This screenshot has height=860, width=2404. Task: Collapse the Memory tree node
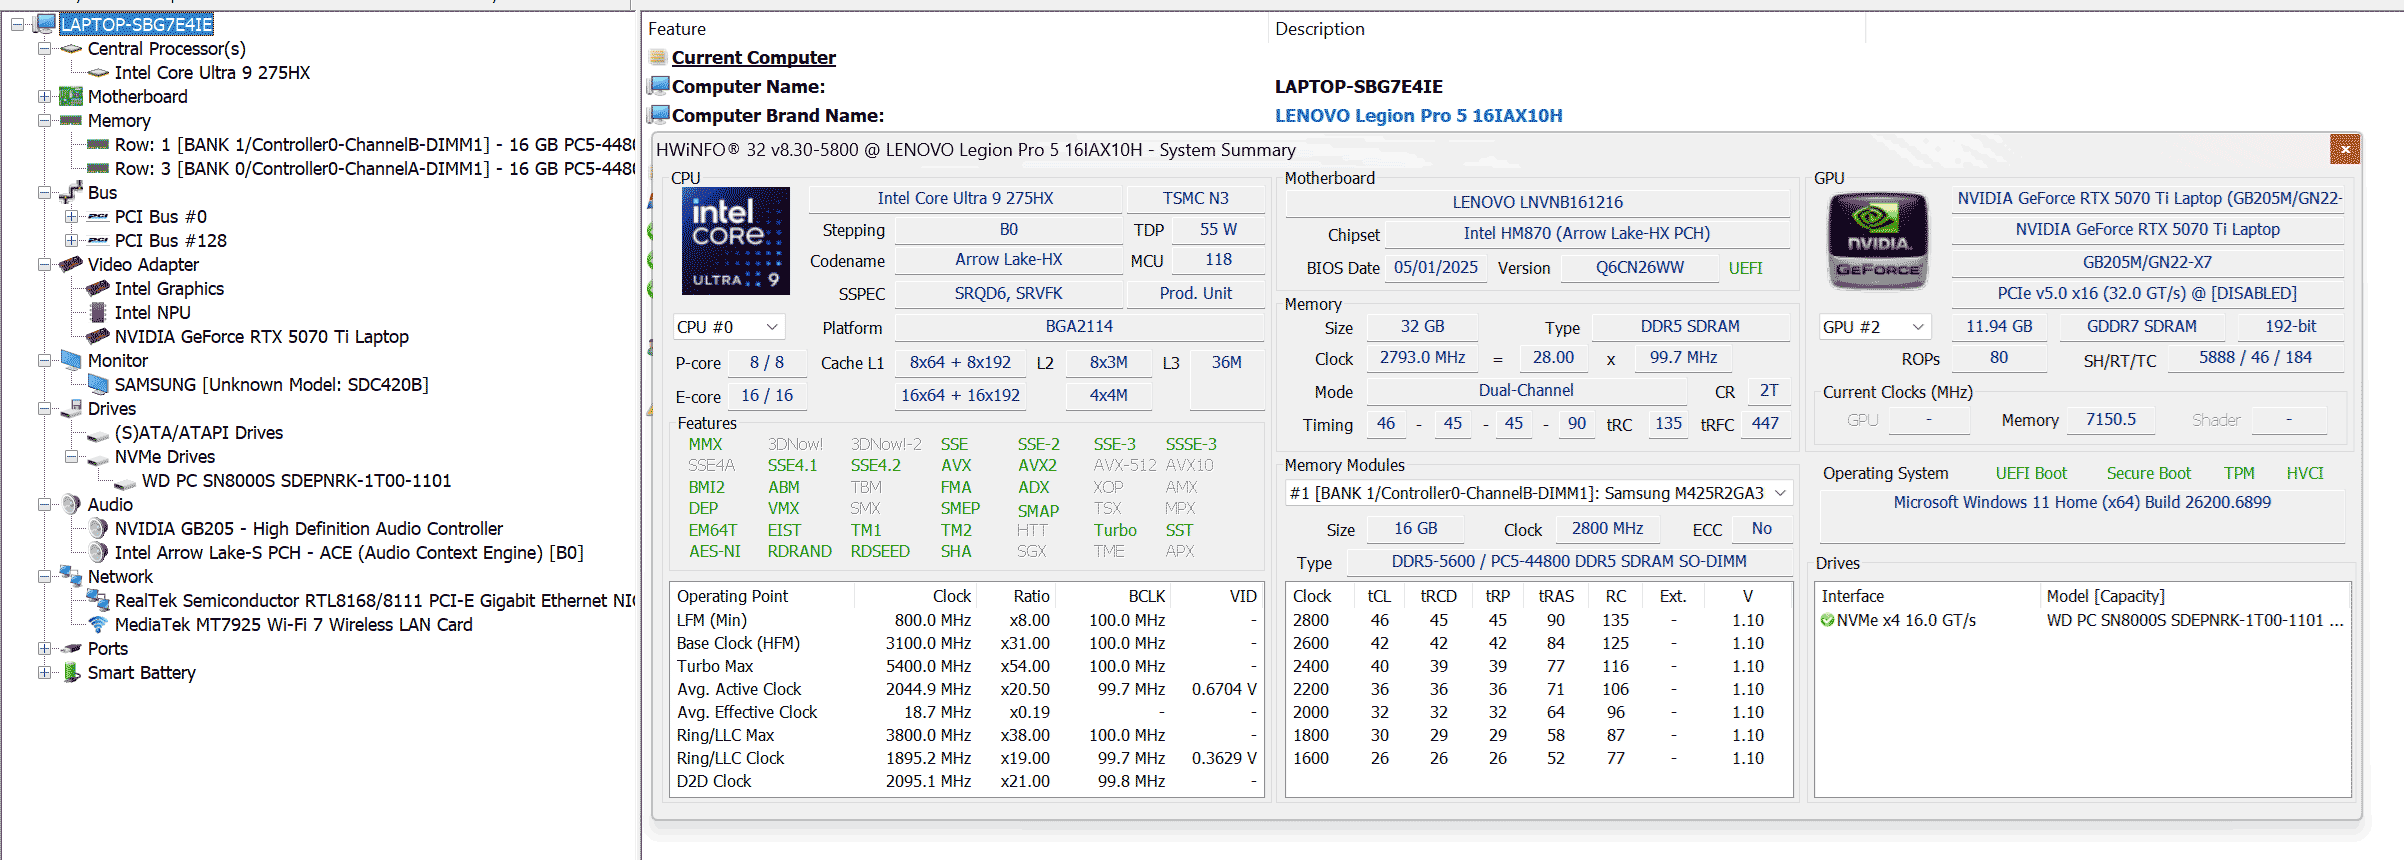point(44,121)
